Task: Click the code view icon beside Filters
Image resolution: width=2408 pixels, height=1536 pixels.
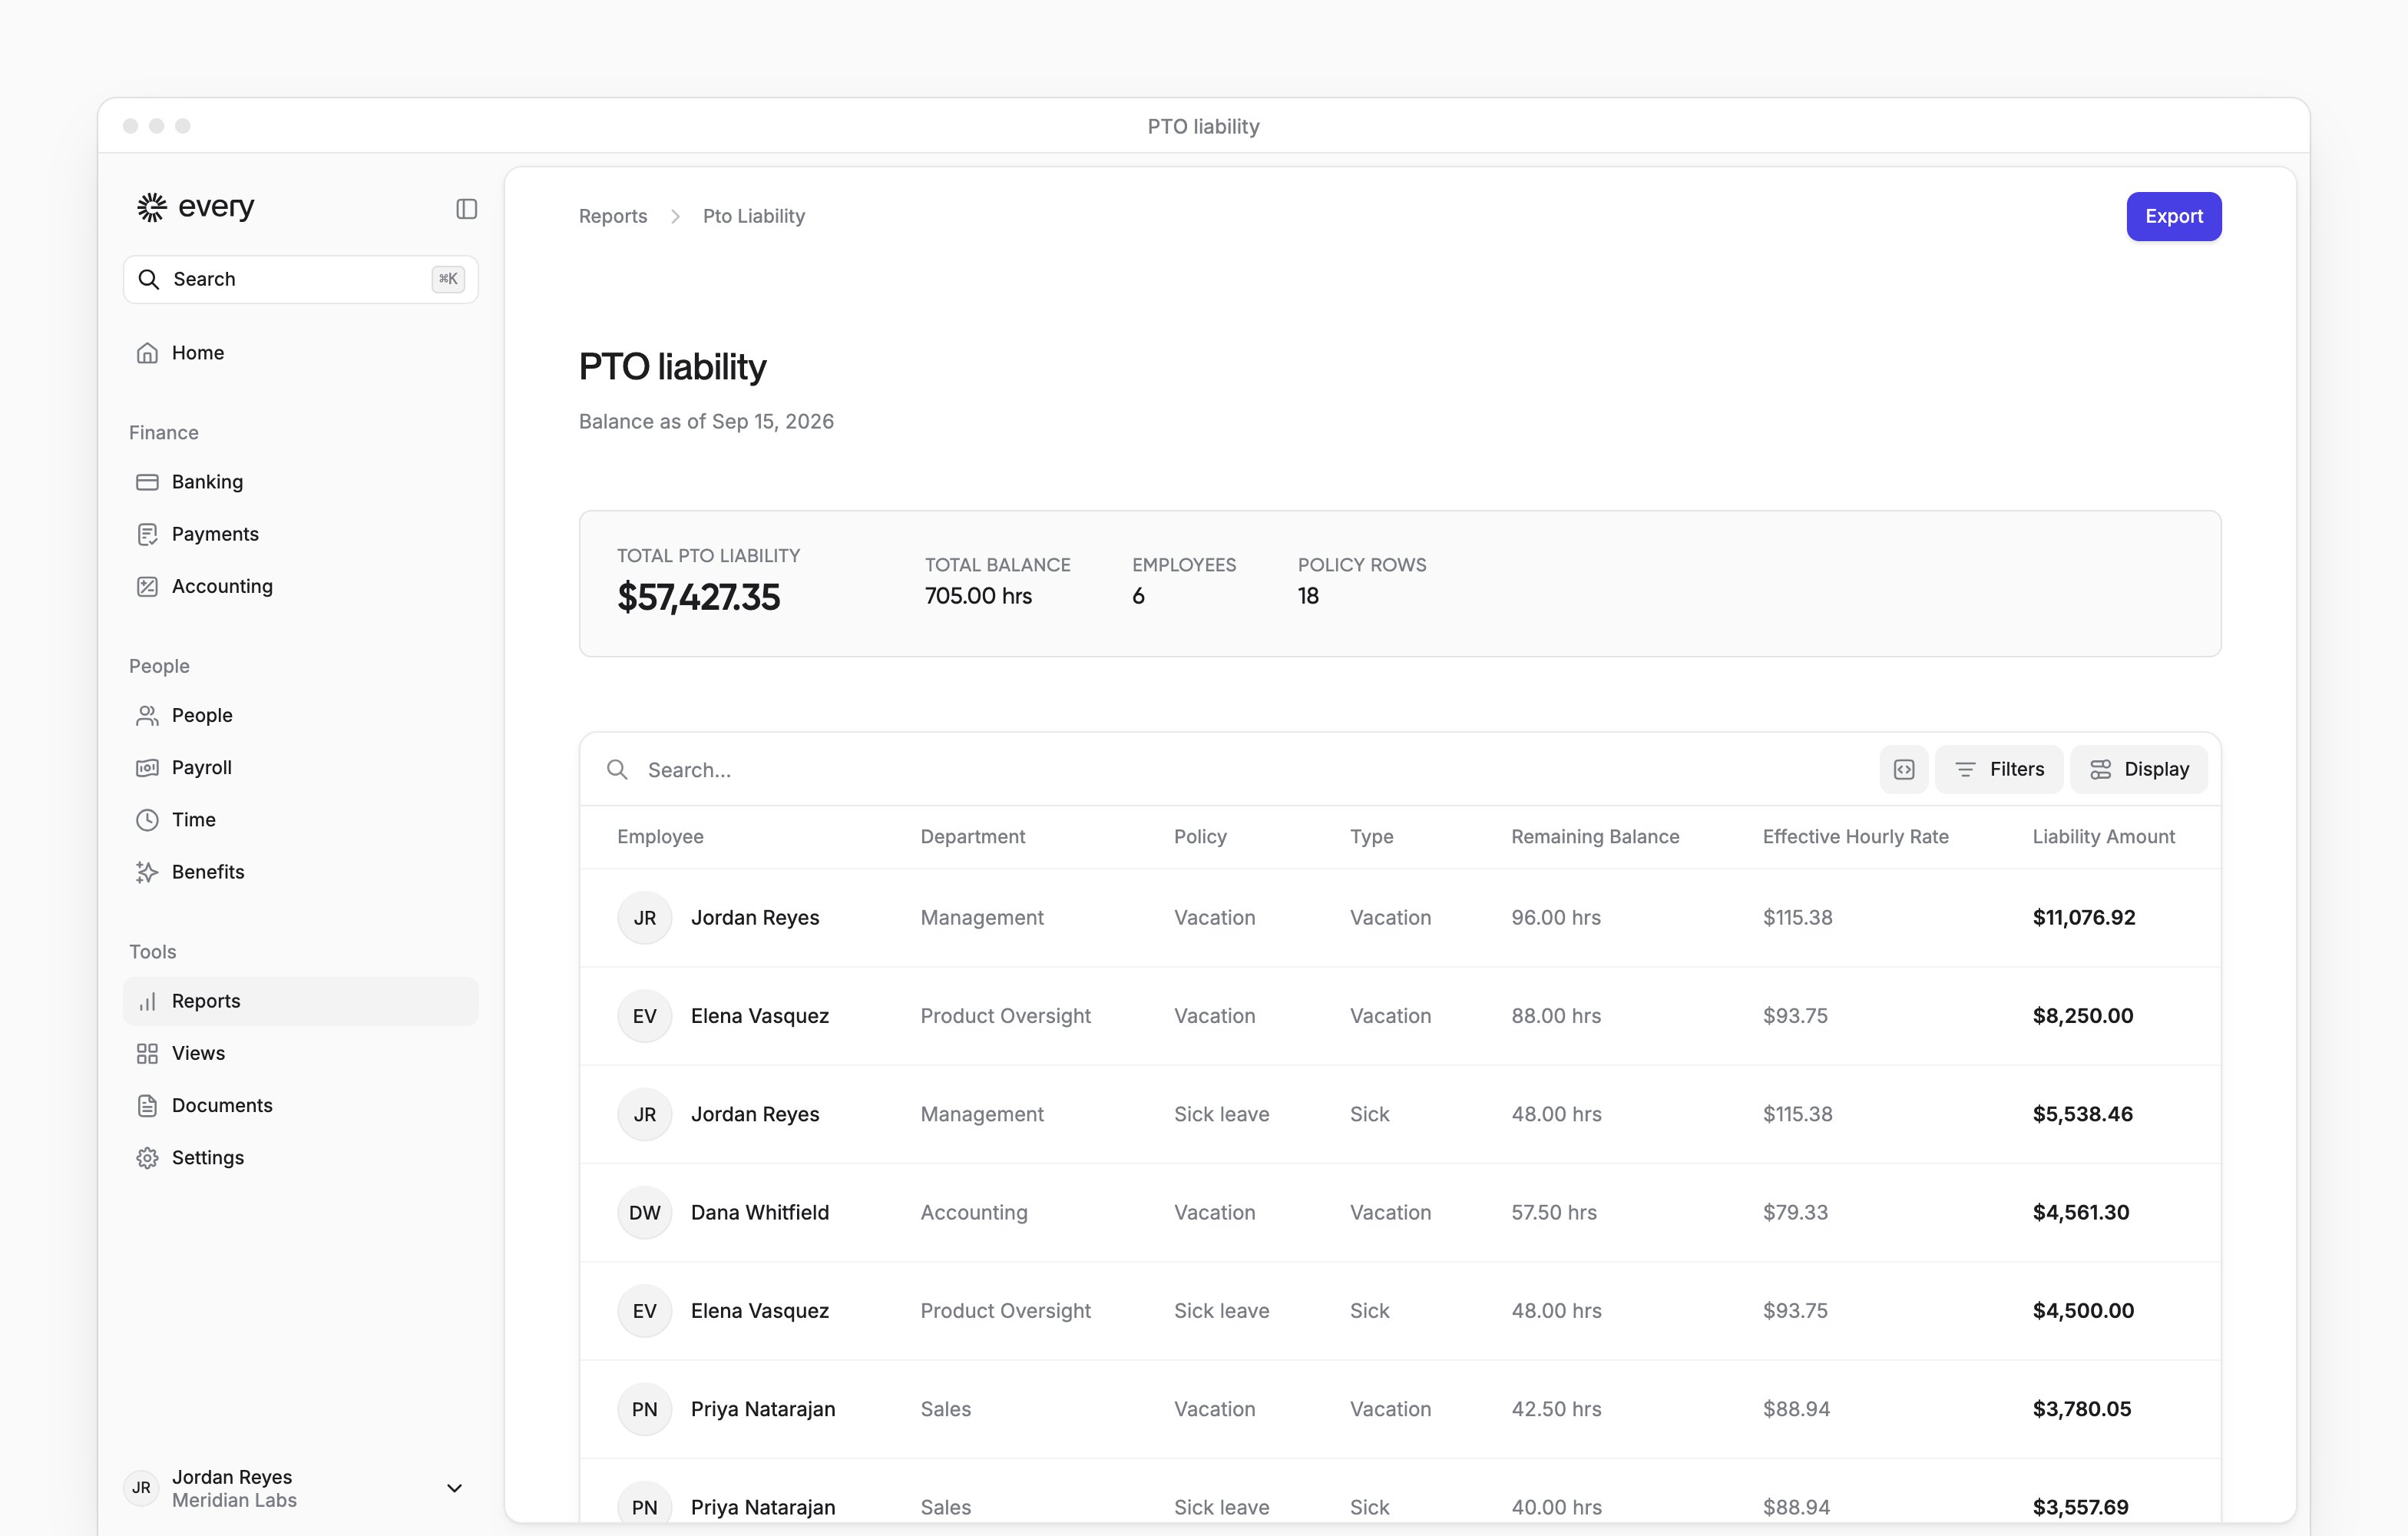Action: click(1903, 769)
